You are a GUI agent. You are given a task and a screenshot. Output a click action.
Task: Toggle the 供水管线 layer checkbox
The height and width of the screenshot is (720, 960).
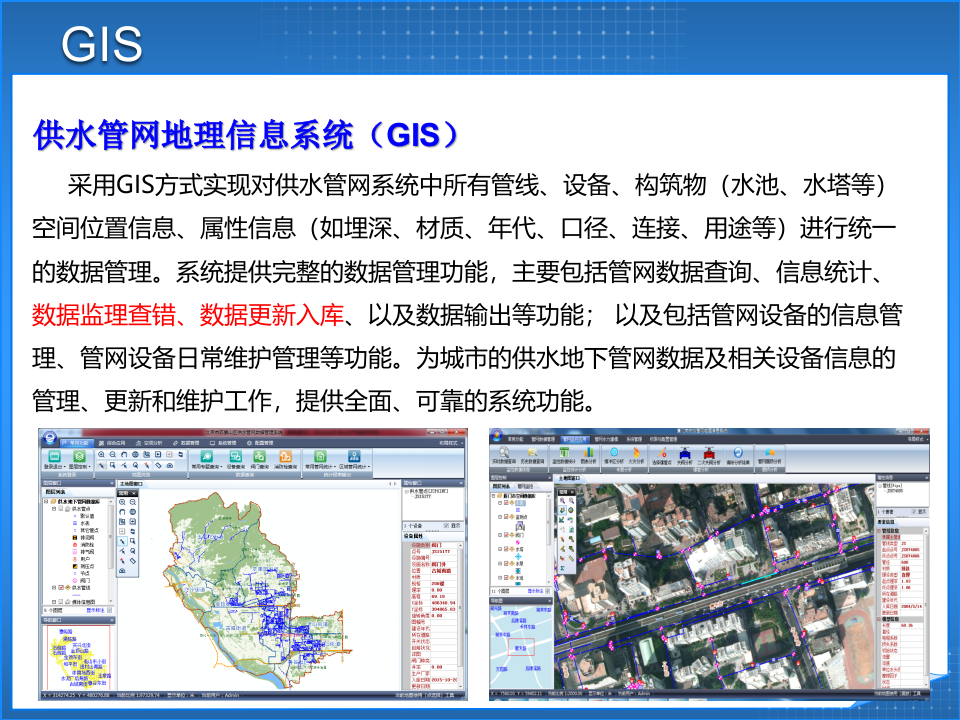click(x=61, y=587)
